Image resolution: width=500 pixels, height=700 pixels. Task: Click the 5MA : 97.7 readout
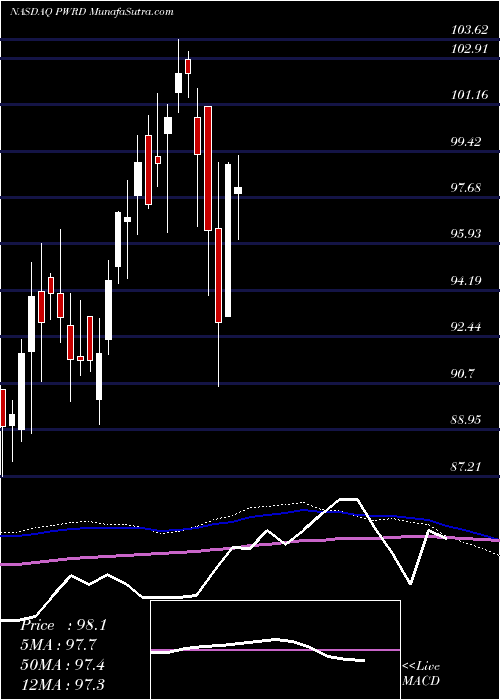click(58, 645)
